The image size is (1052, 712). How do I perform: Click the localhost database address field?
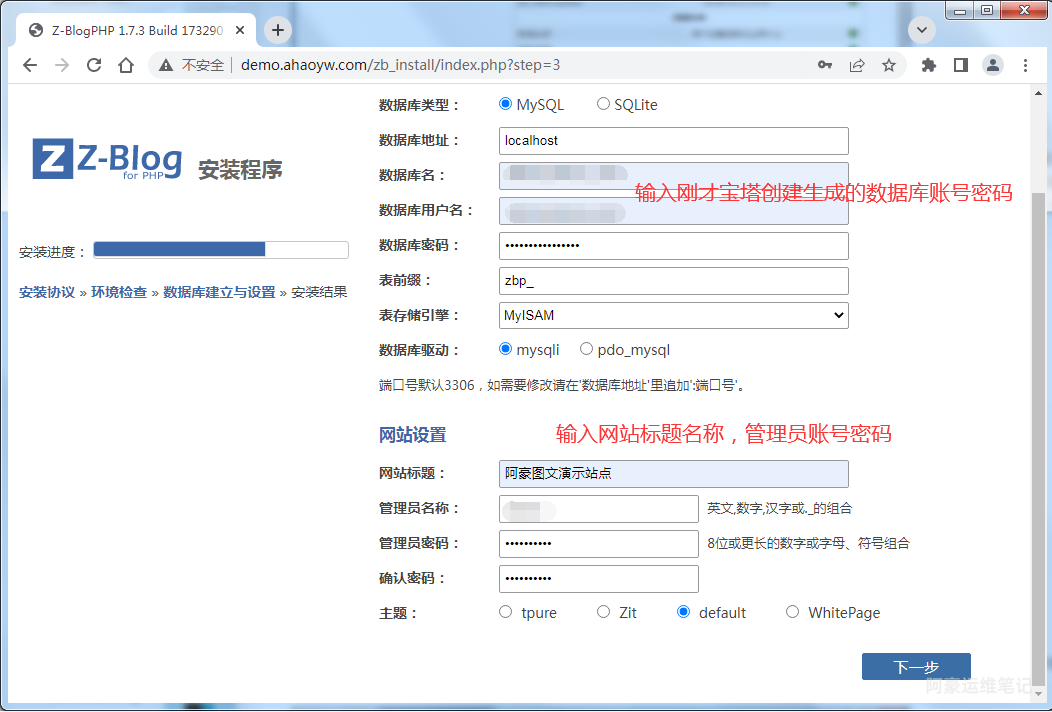(x=674, y=141)
